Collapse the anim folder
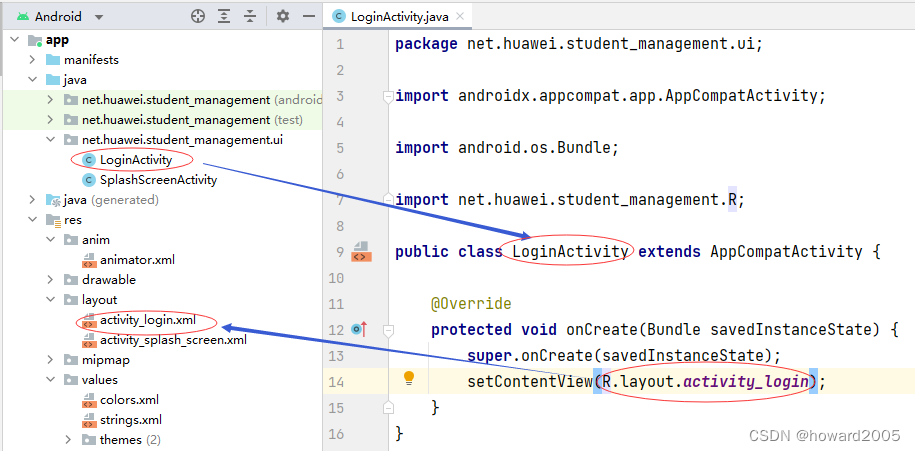915x451 pixels. coord(51,240)
